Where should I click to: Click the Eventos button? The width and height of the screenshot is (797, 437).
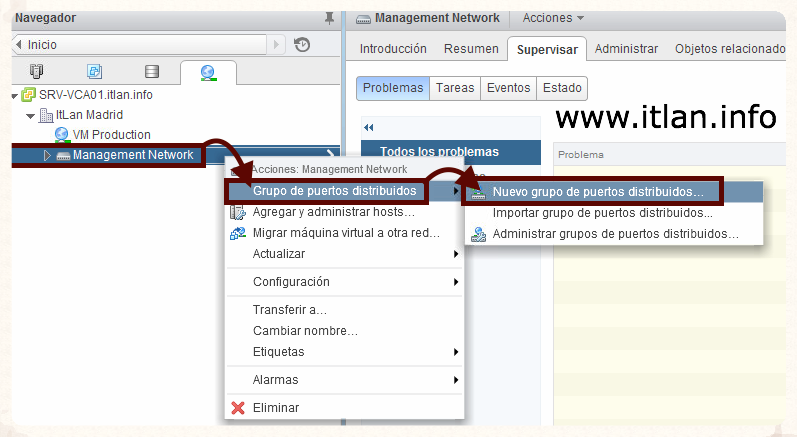(x=508, y=88)
